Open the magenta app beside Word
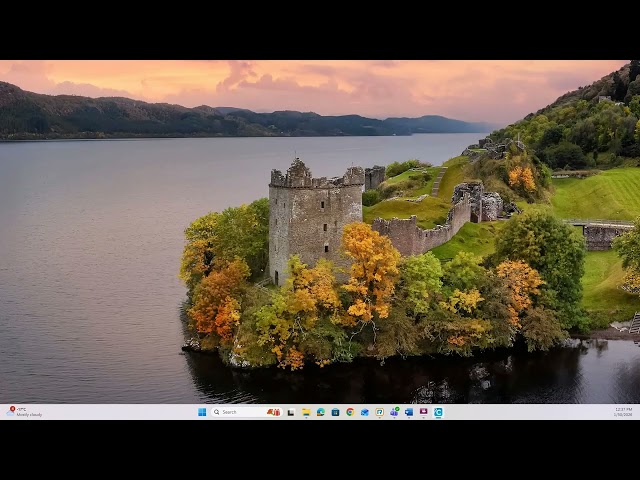The image size is (640, 480). click(424, 412)
